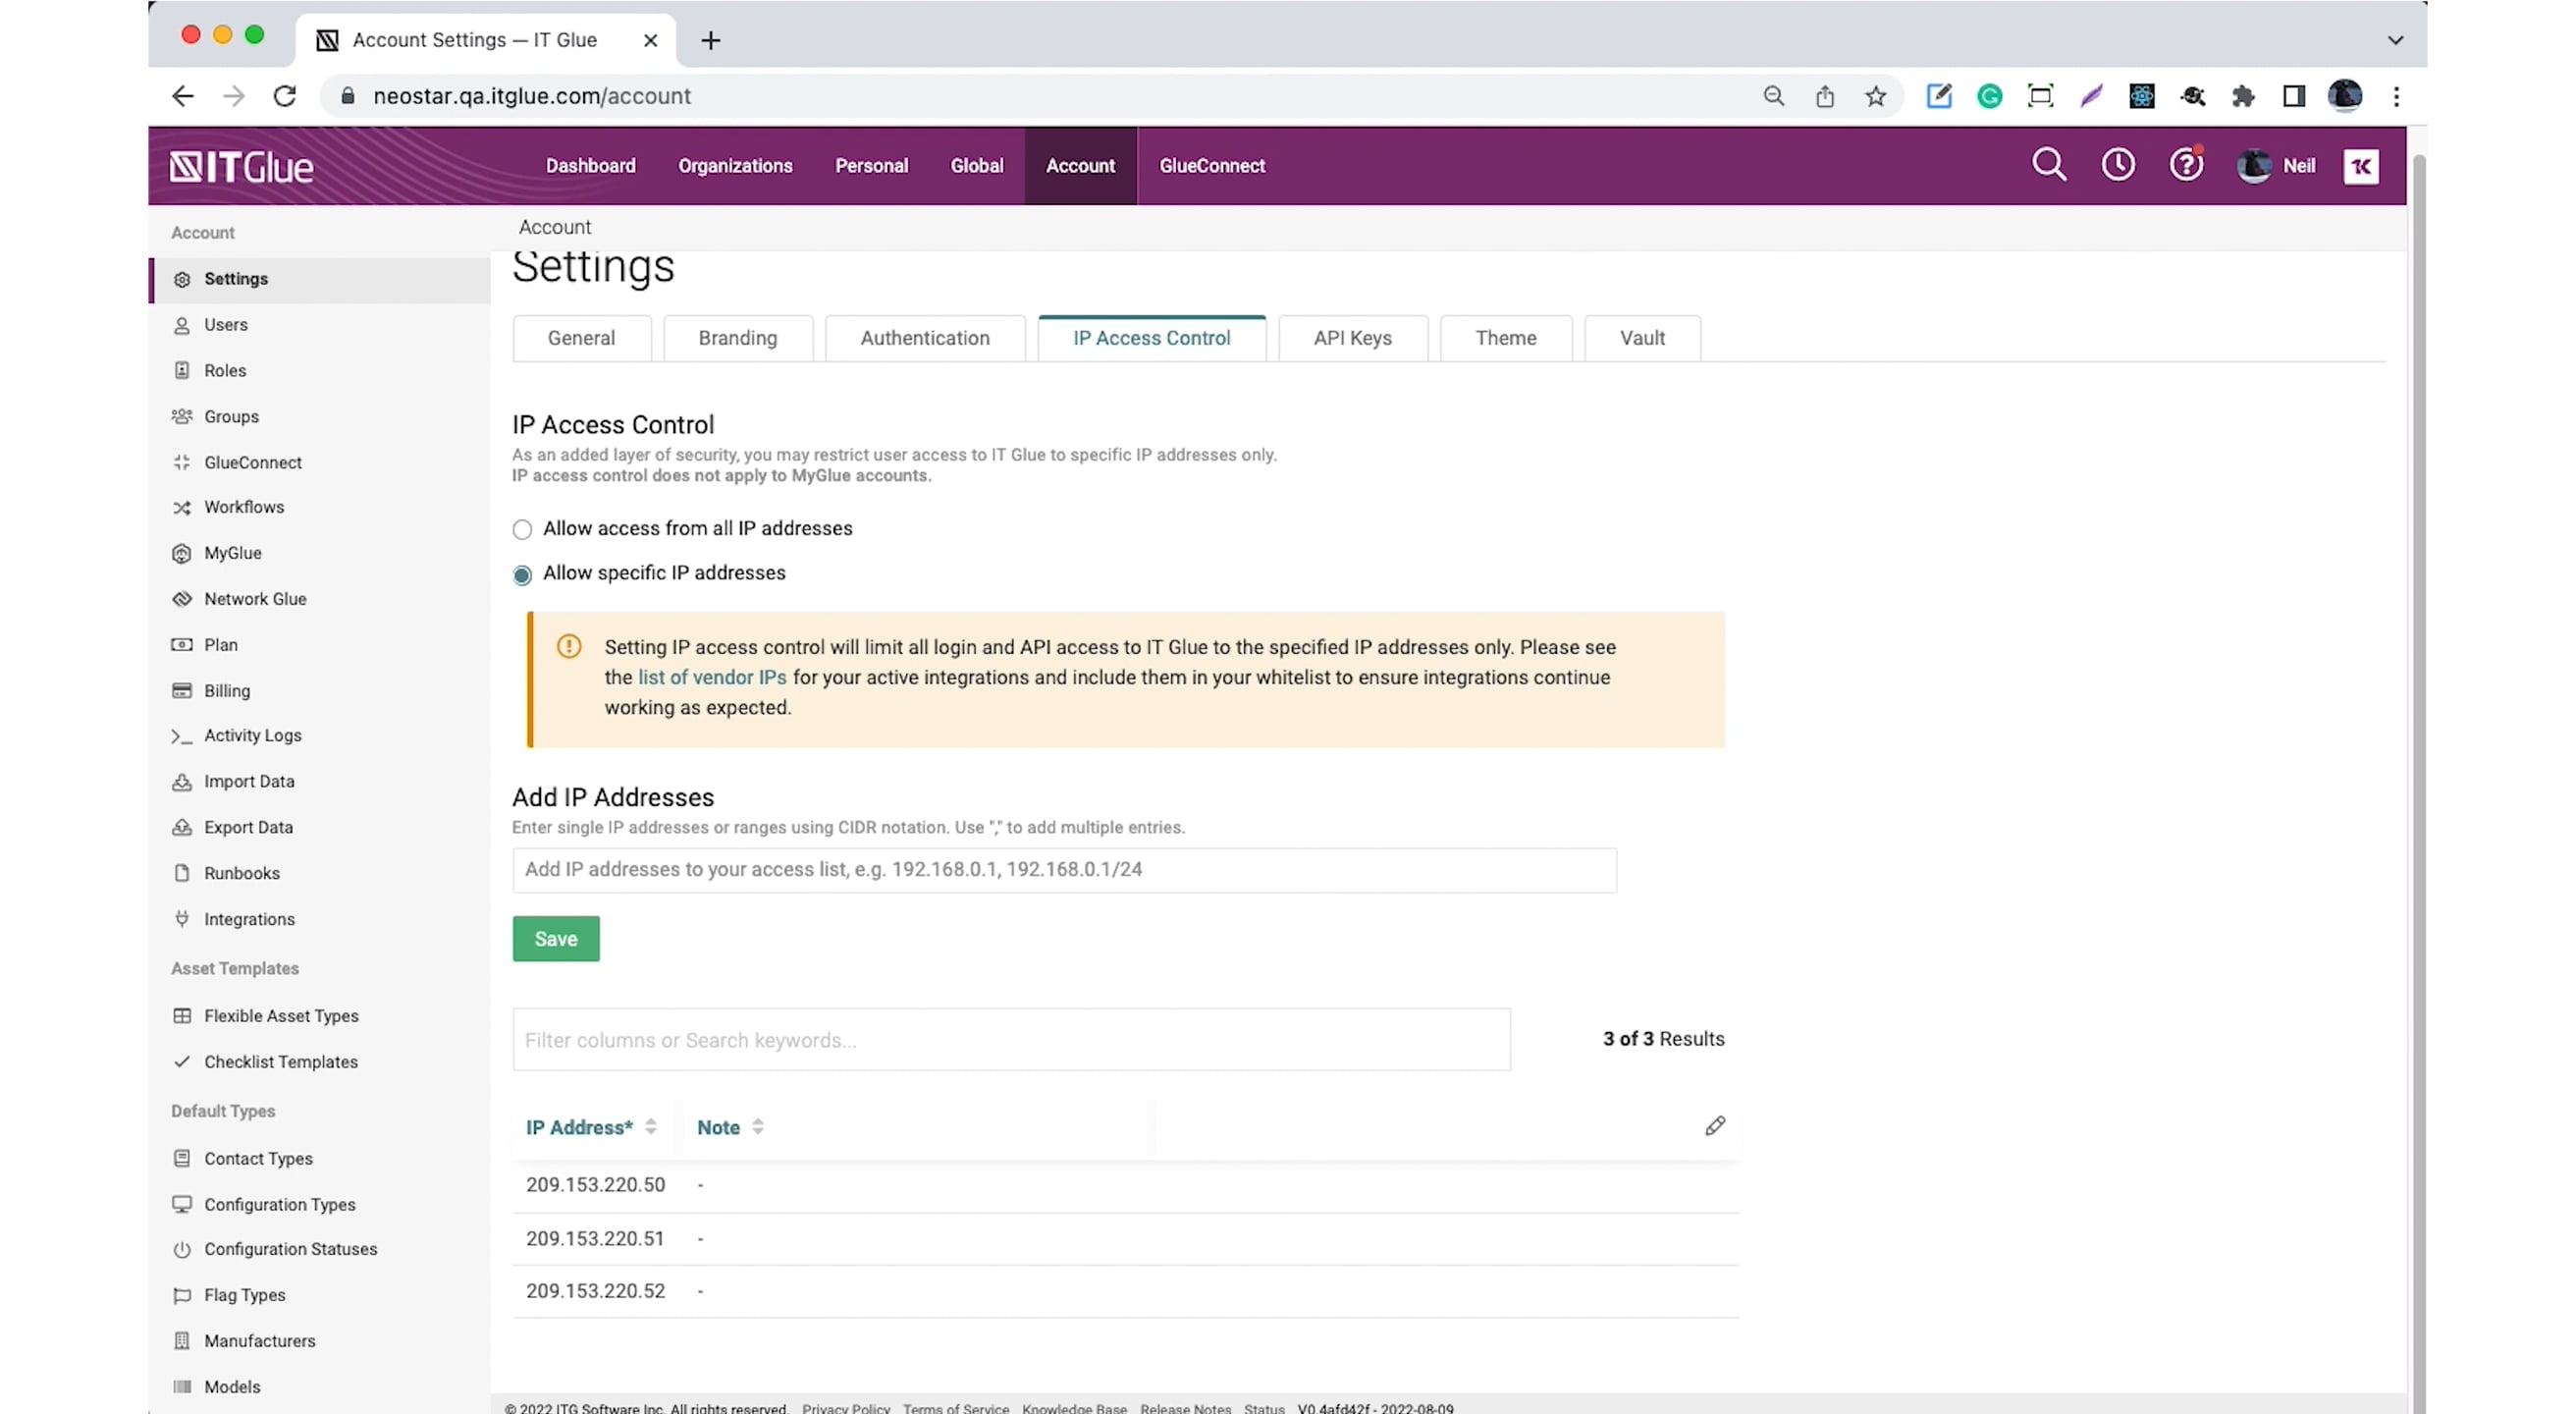The width and height of the screenshot is (2576, 1414).
Task: Open the API Keys tab
Action: pyautogui.click(x=1352, y=338)
